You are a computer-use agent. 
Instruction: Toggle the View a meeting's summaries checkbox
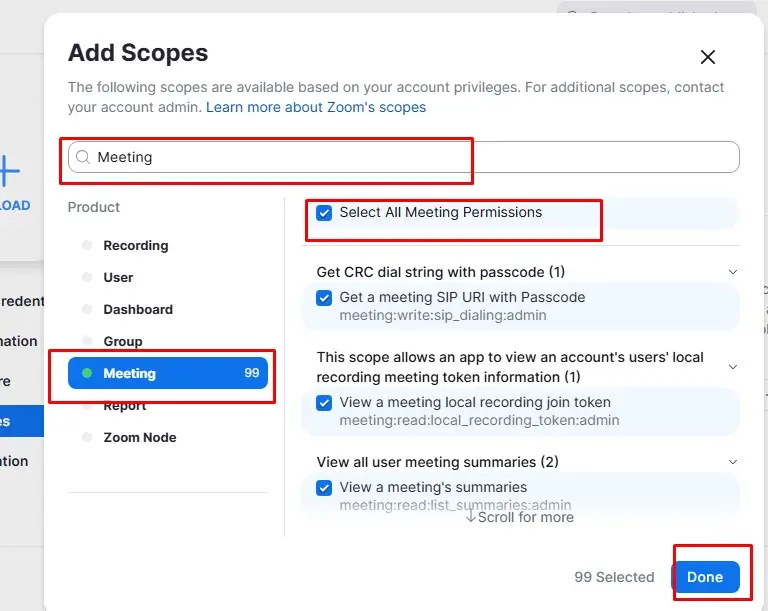coord(324,488)
